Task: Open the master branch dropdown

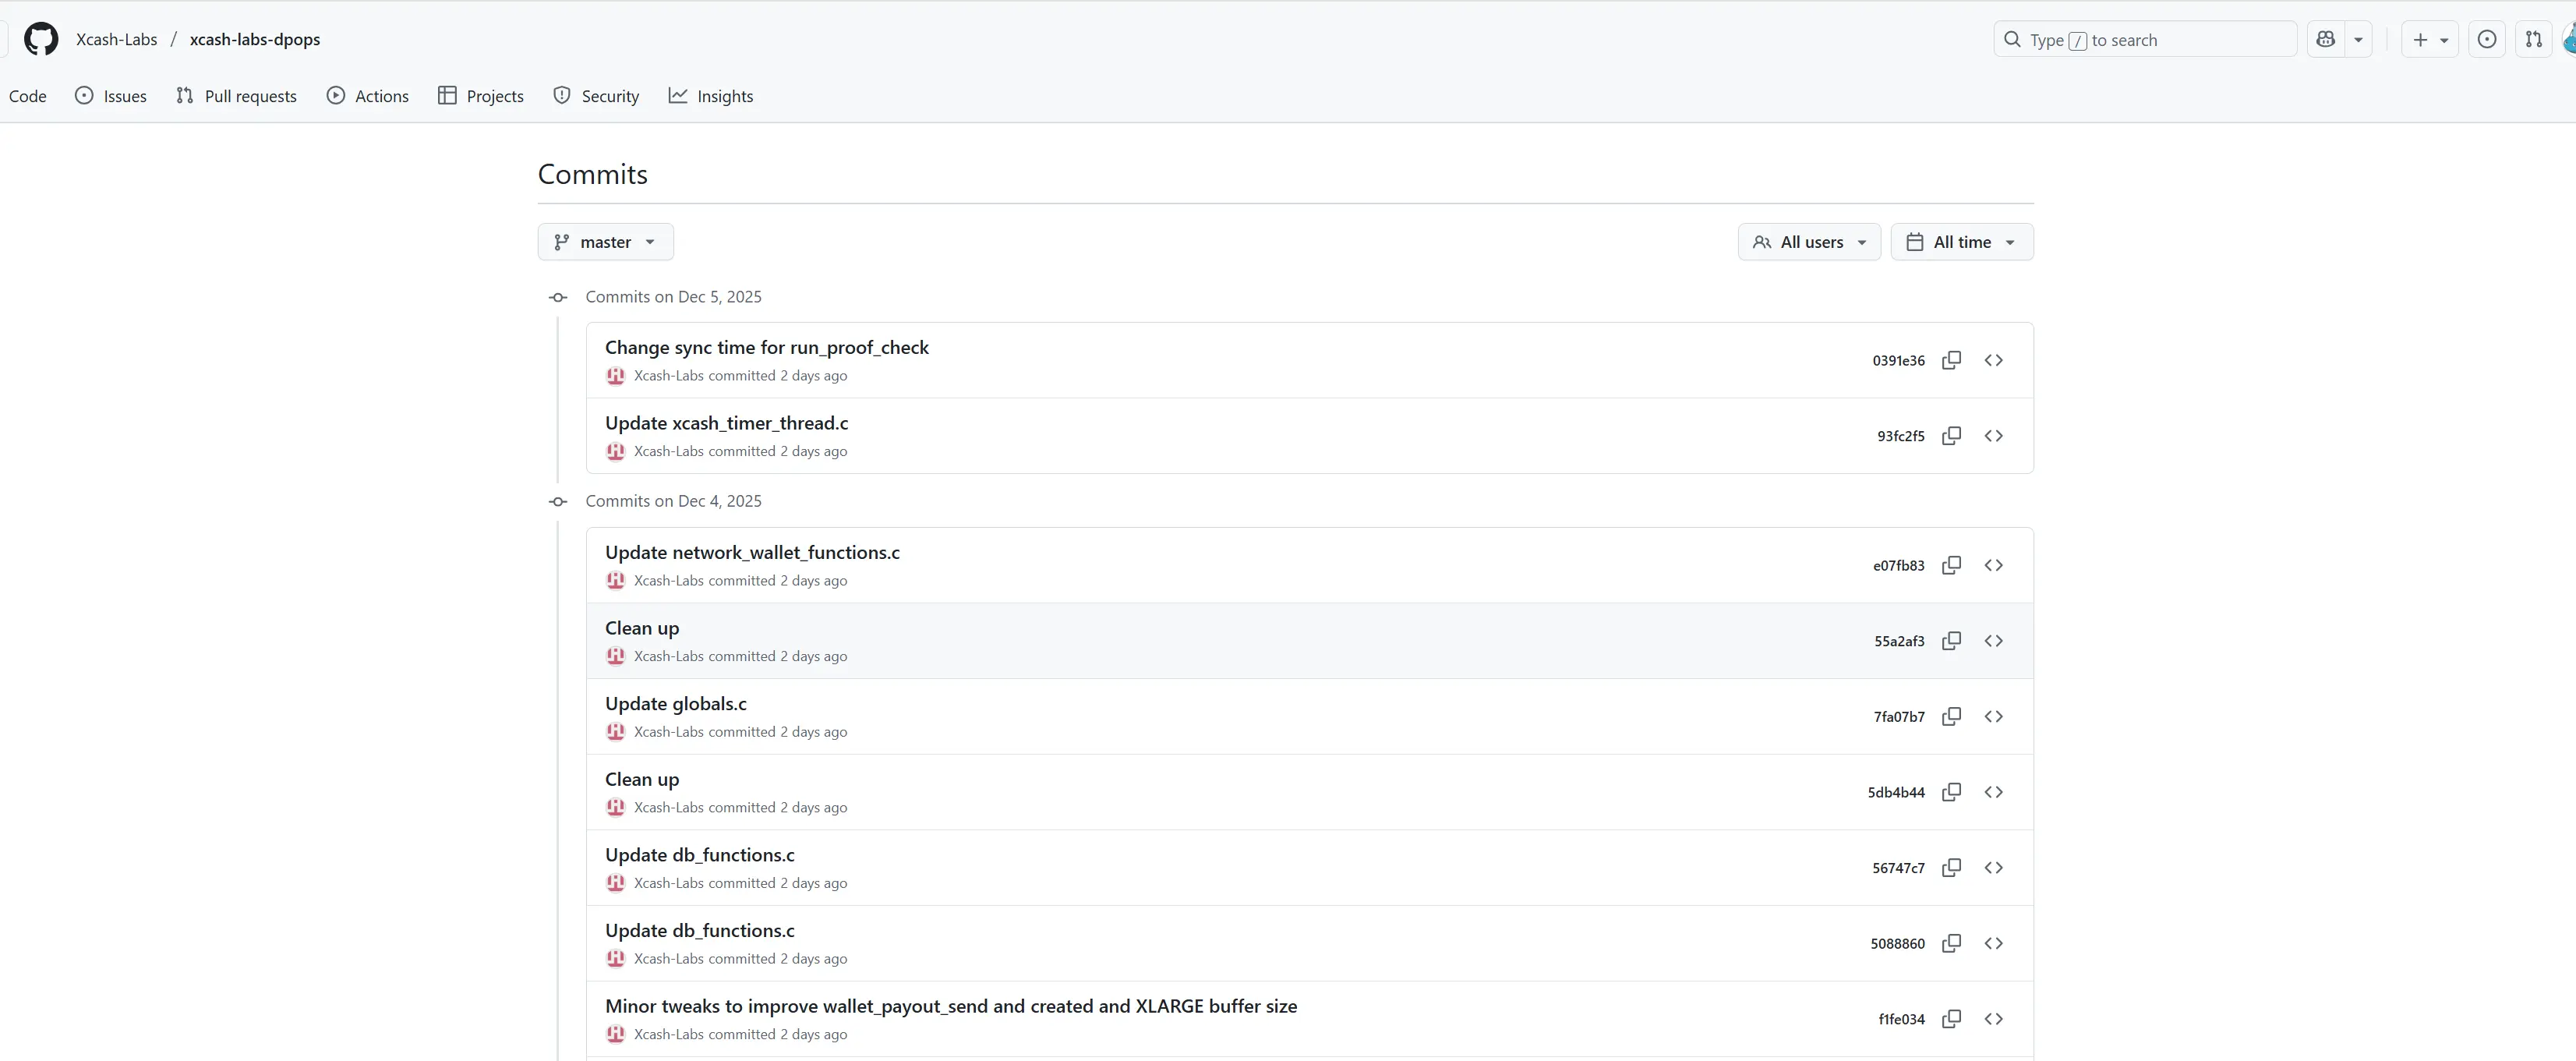Action: tap(605, 242)
